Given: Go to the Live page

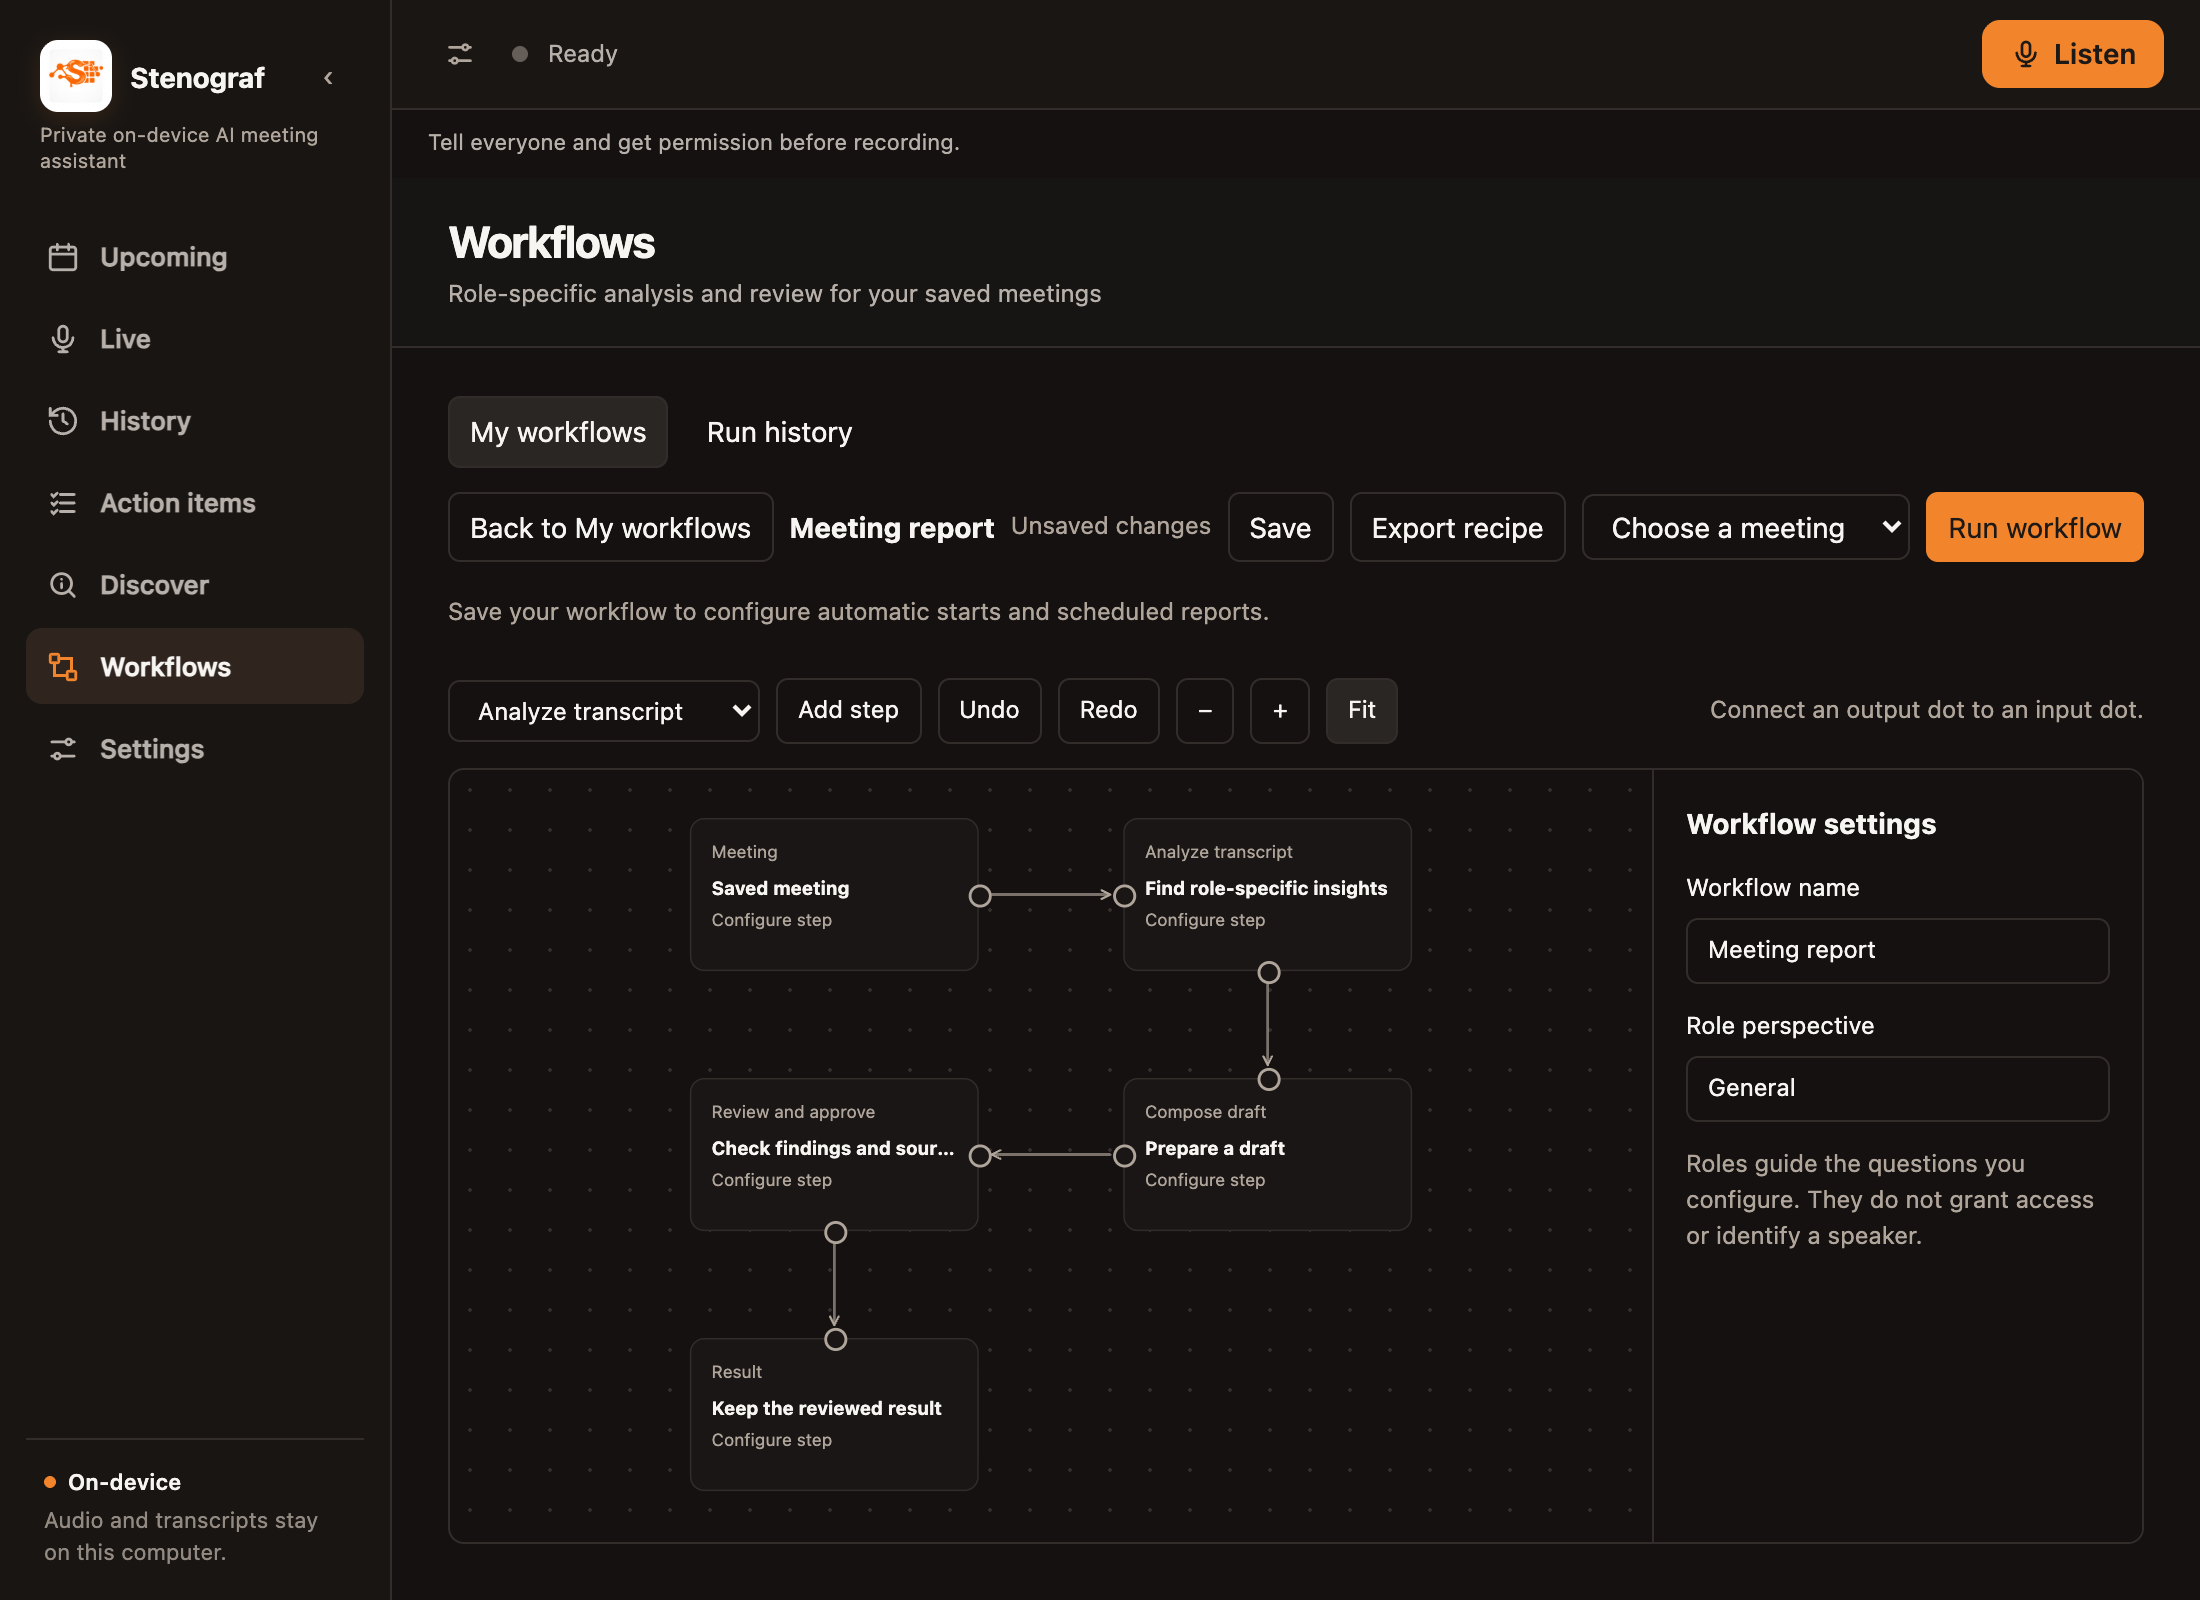Looking at the screenshot, I should pos(195,339).
